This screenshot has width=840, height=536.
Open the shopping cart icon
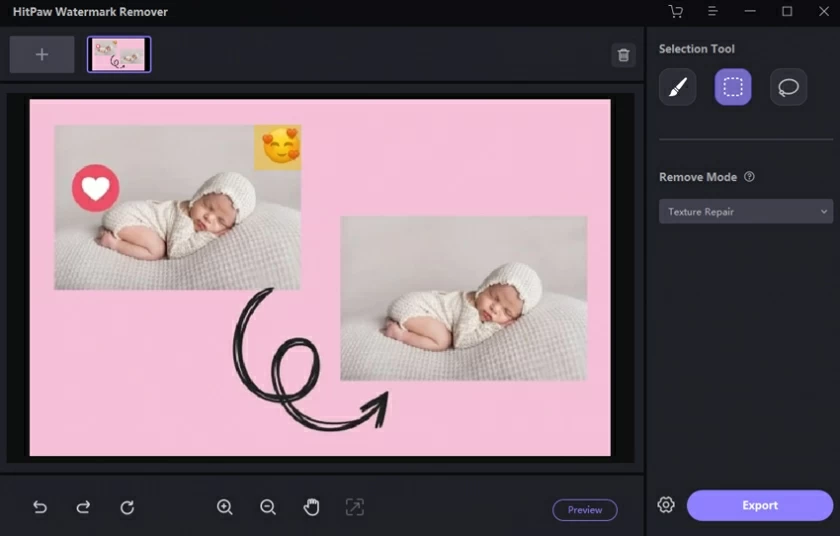point(676,11)
